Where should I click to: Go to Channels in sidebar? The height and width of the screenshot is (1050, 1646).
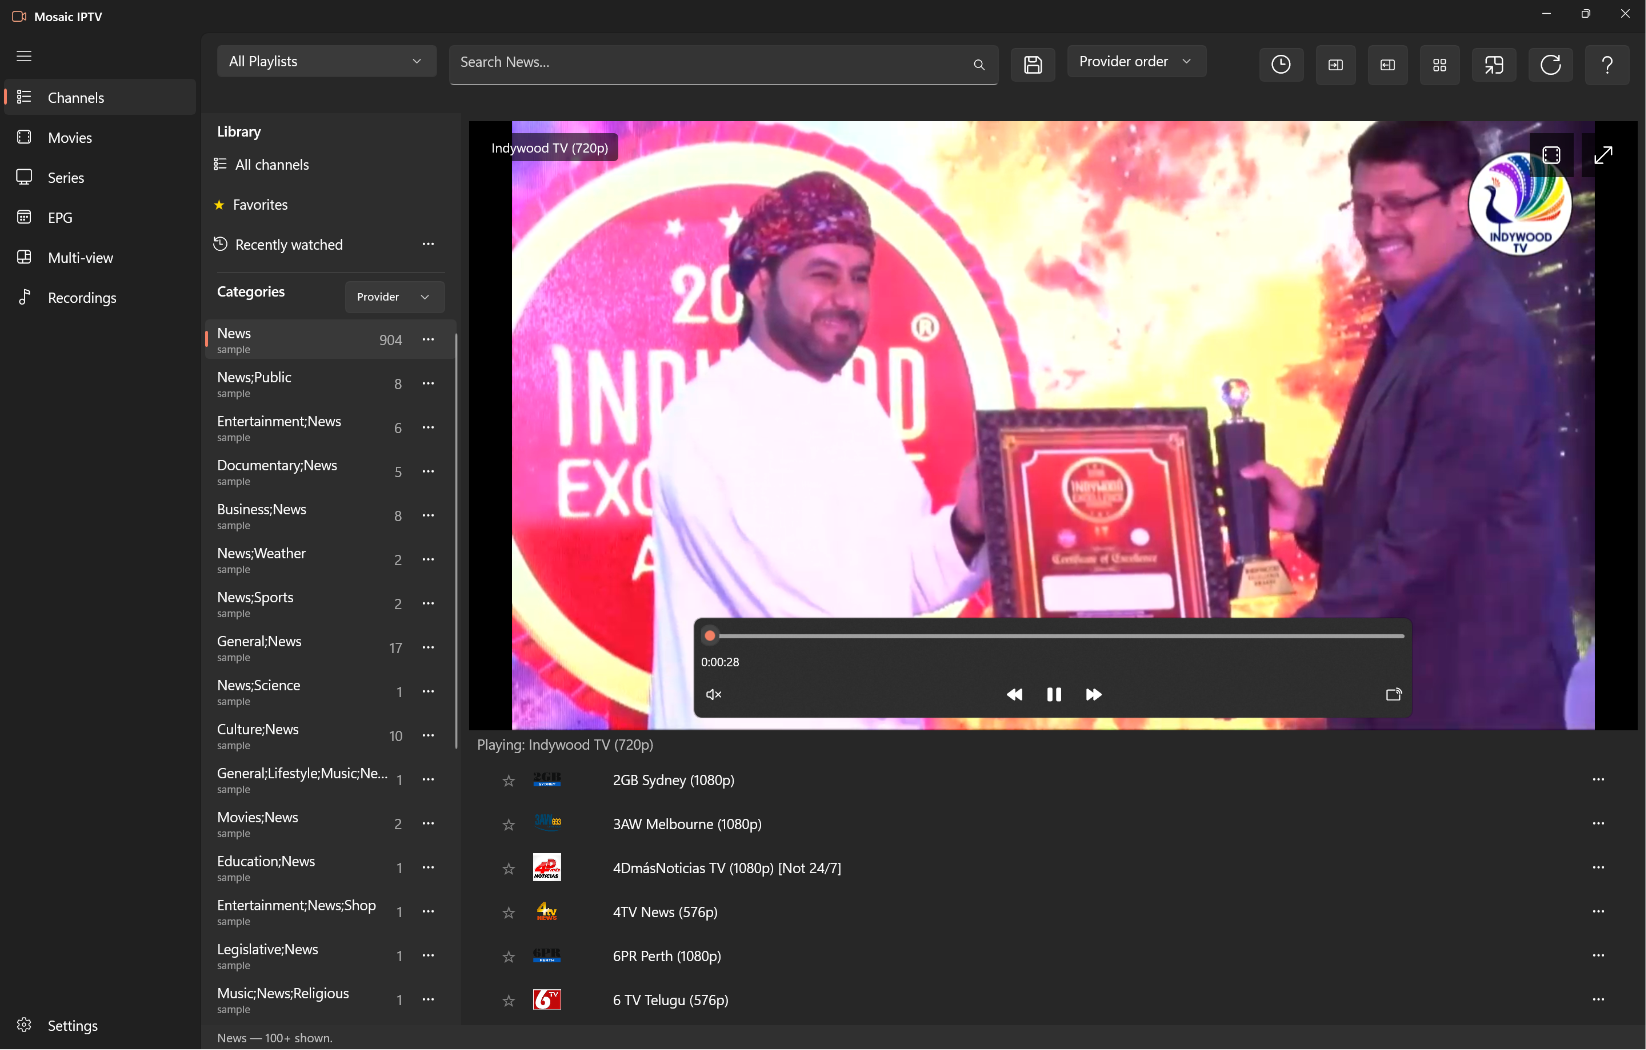99,97
